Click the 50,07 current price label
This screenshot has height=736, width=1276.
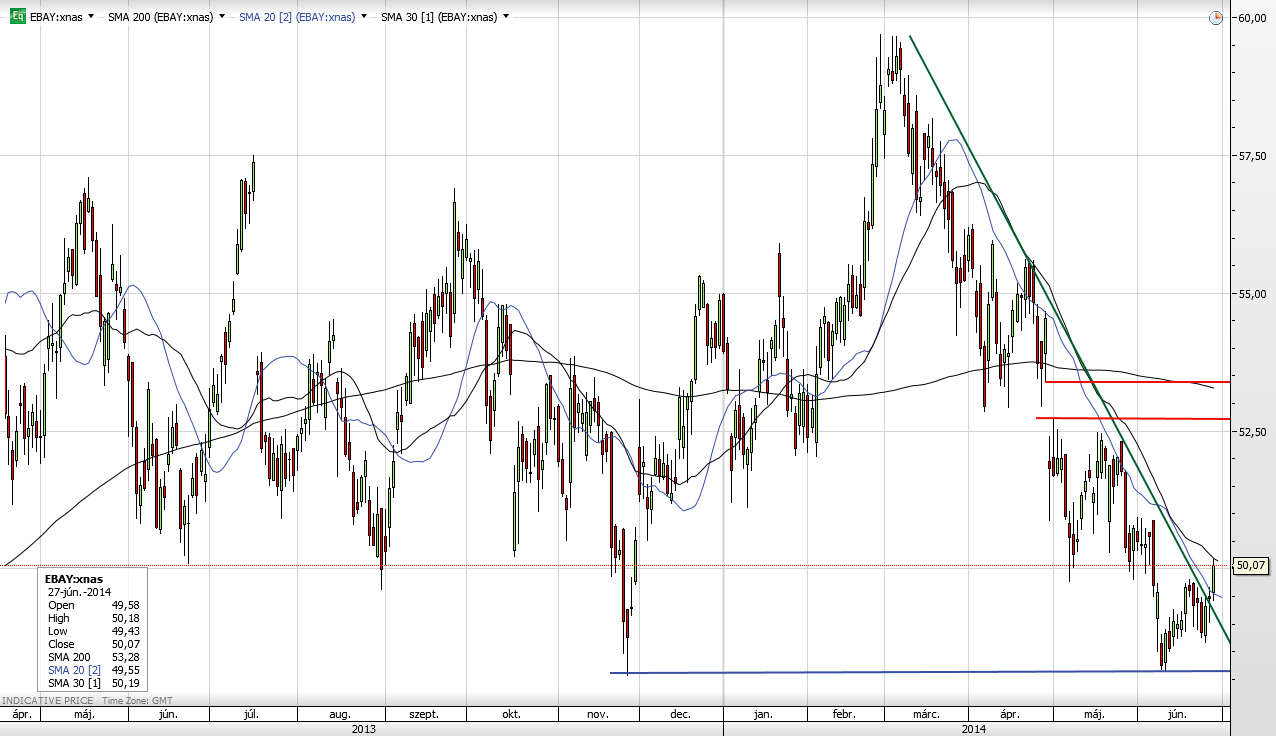click(1251, 565)
